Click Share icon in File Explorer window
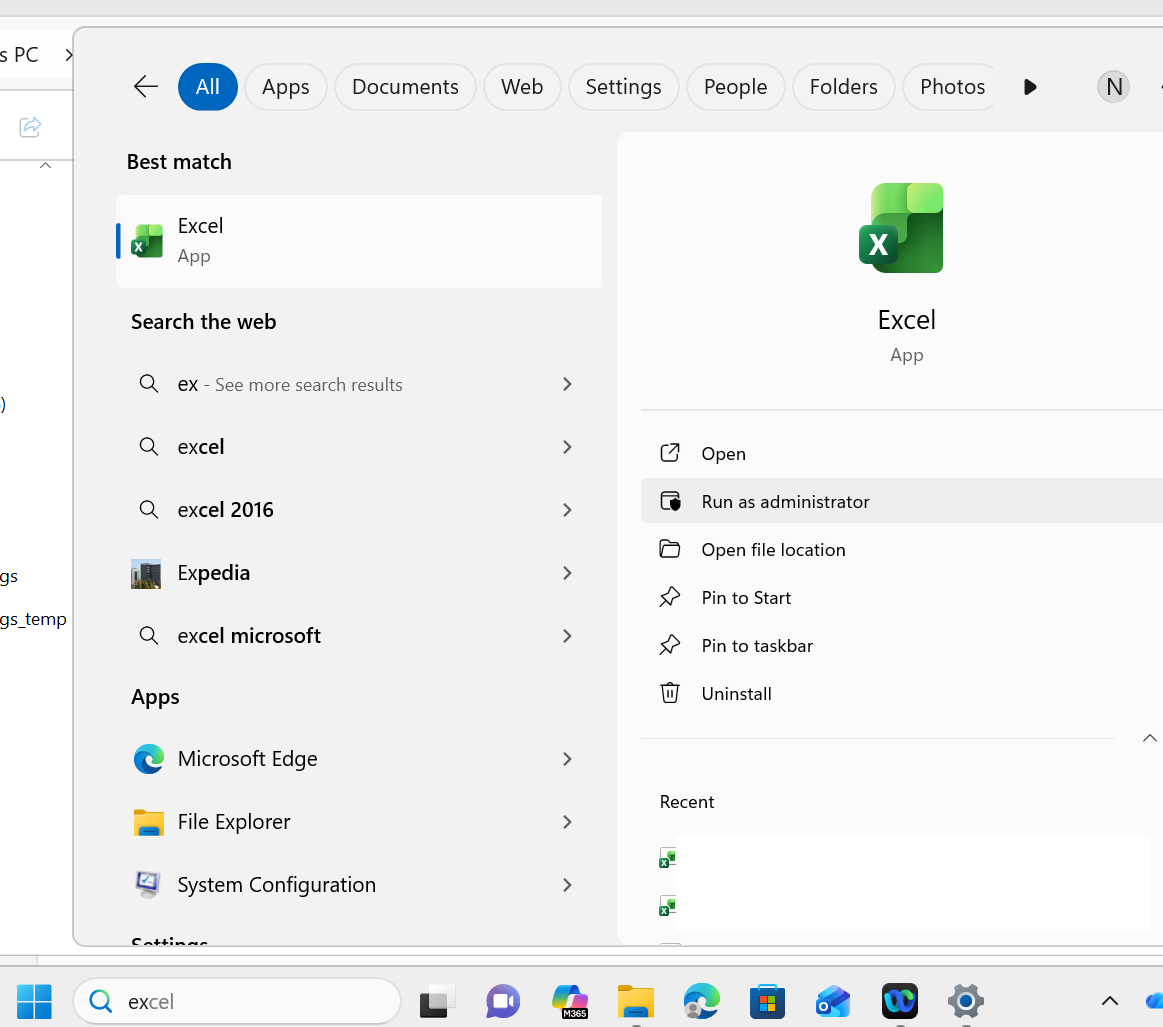Viewport: 1163px width, 1027px height. pos(30,127)
